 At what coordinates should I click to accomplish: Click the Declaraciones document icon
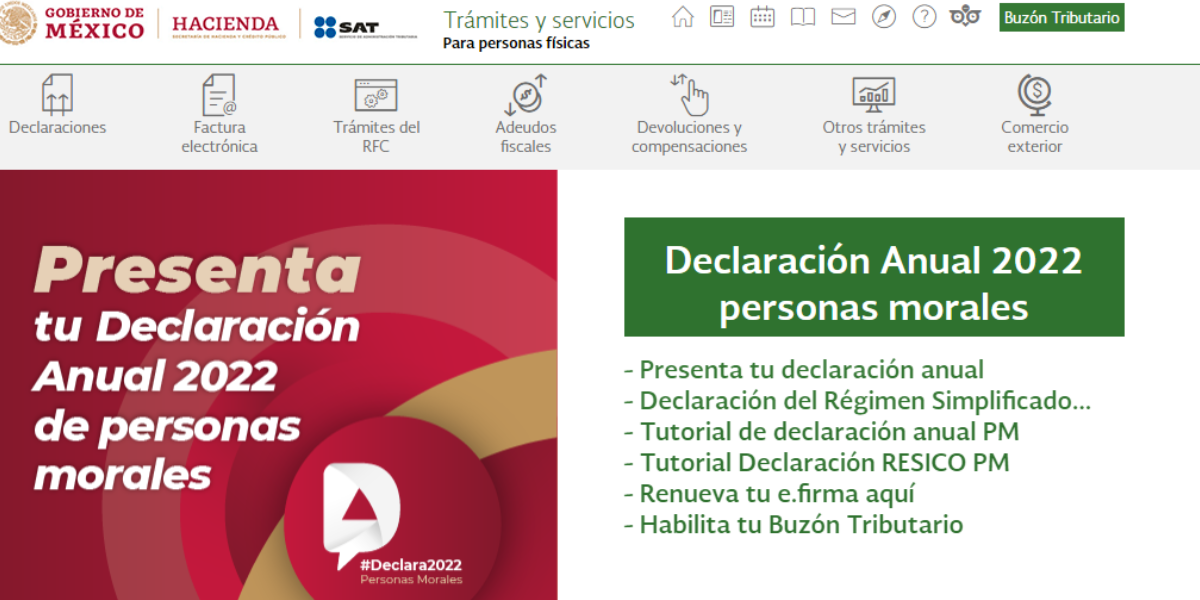point(57,94)
